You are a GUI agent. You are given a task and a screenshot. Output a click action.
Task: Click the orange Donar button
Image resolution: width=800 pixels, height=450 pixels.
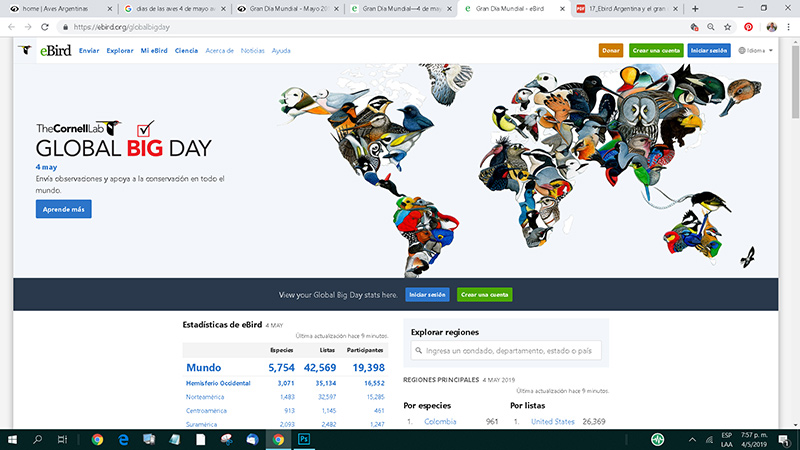tap(610, 49)
